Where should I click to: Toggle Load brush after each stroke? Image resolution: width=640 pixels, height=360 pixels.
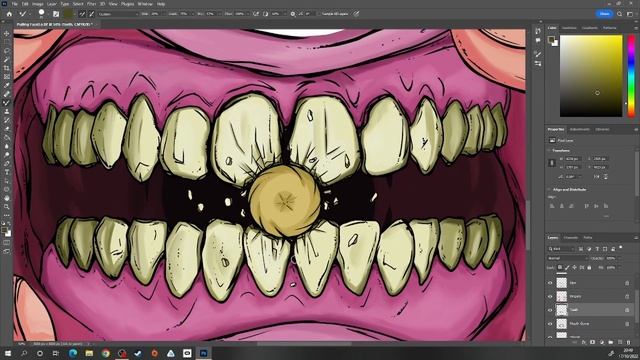[x=82, y=14]
